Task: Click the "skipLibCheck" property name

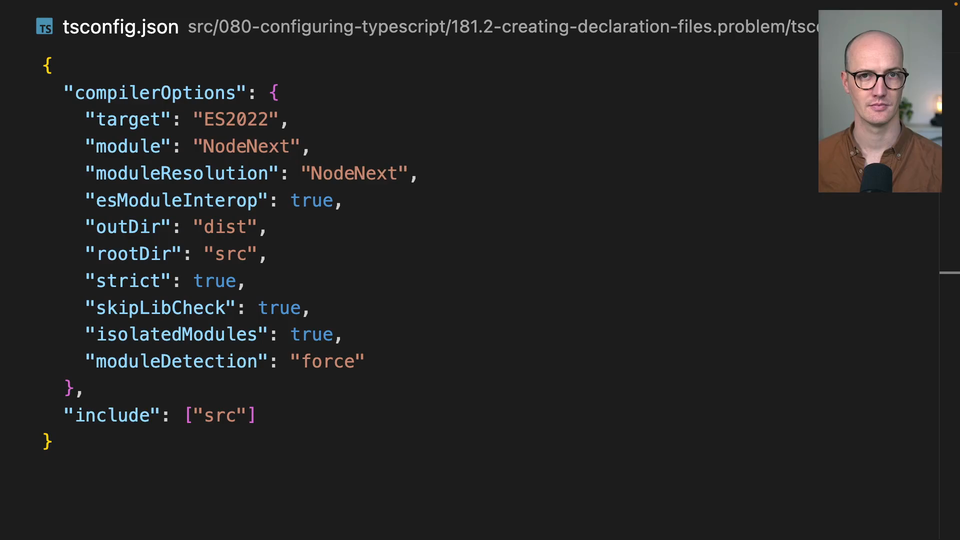Action: click(160, 307)
